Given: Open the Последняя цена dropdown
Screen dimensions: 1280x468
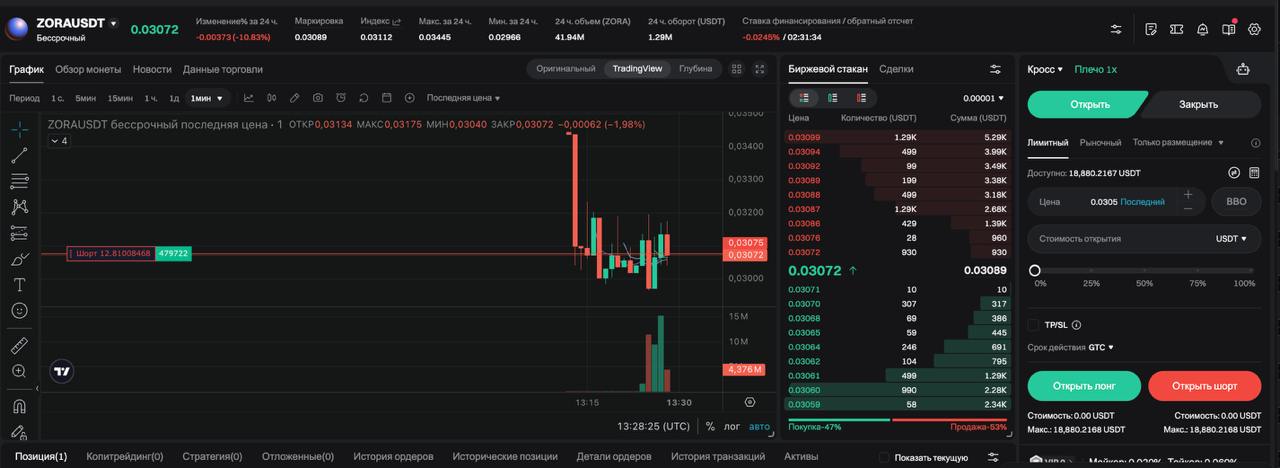Looking at the screenshot, I should [463, 98].
